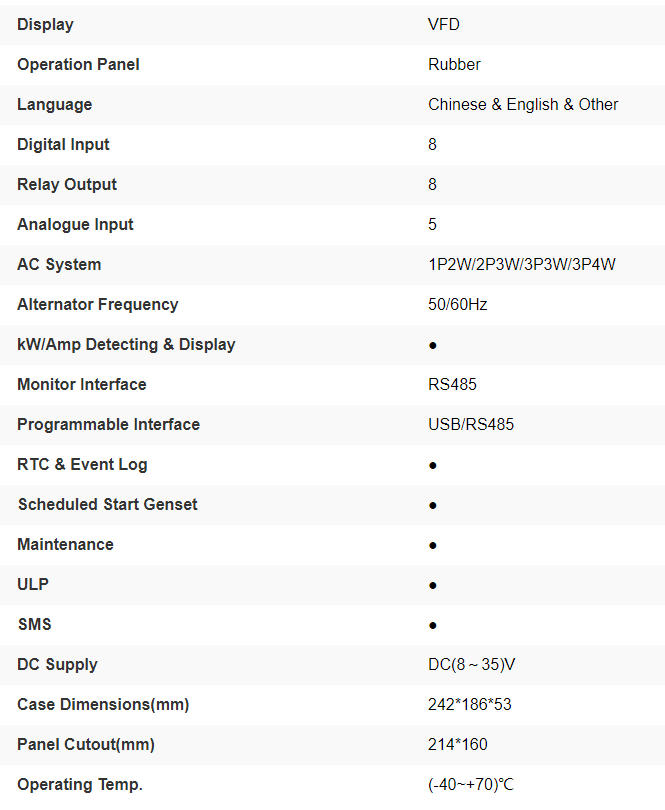Click the "Relay Output" label
The width and height of the screenshot is (665, 810).
pyautogui.click(x=67, y=184)
